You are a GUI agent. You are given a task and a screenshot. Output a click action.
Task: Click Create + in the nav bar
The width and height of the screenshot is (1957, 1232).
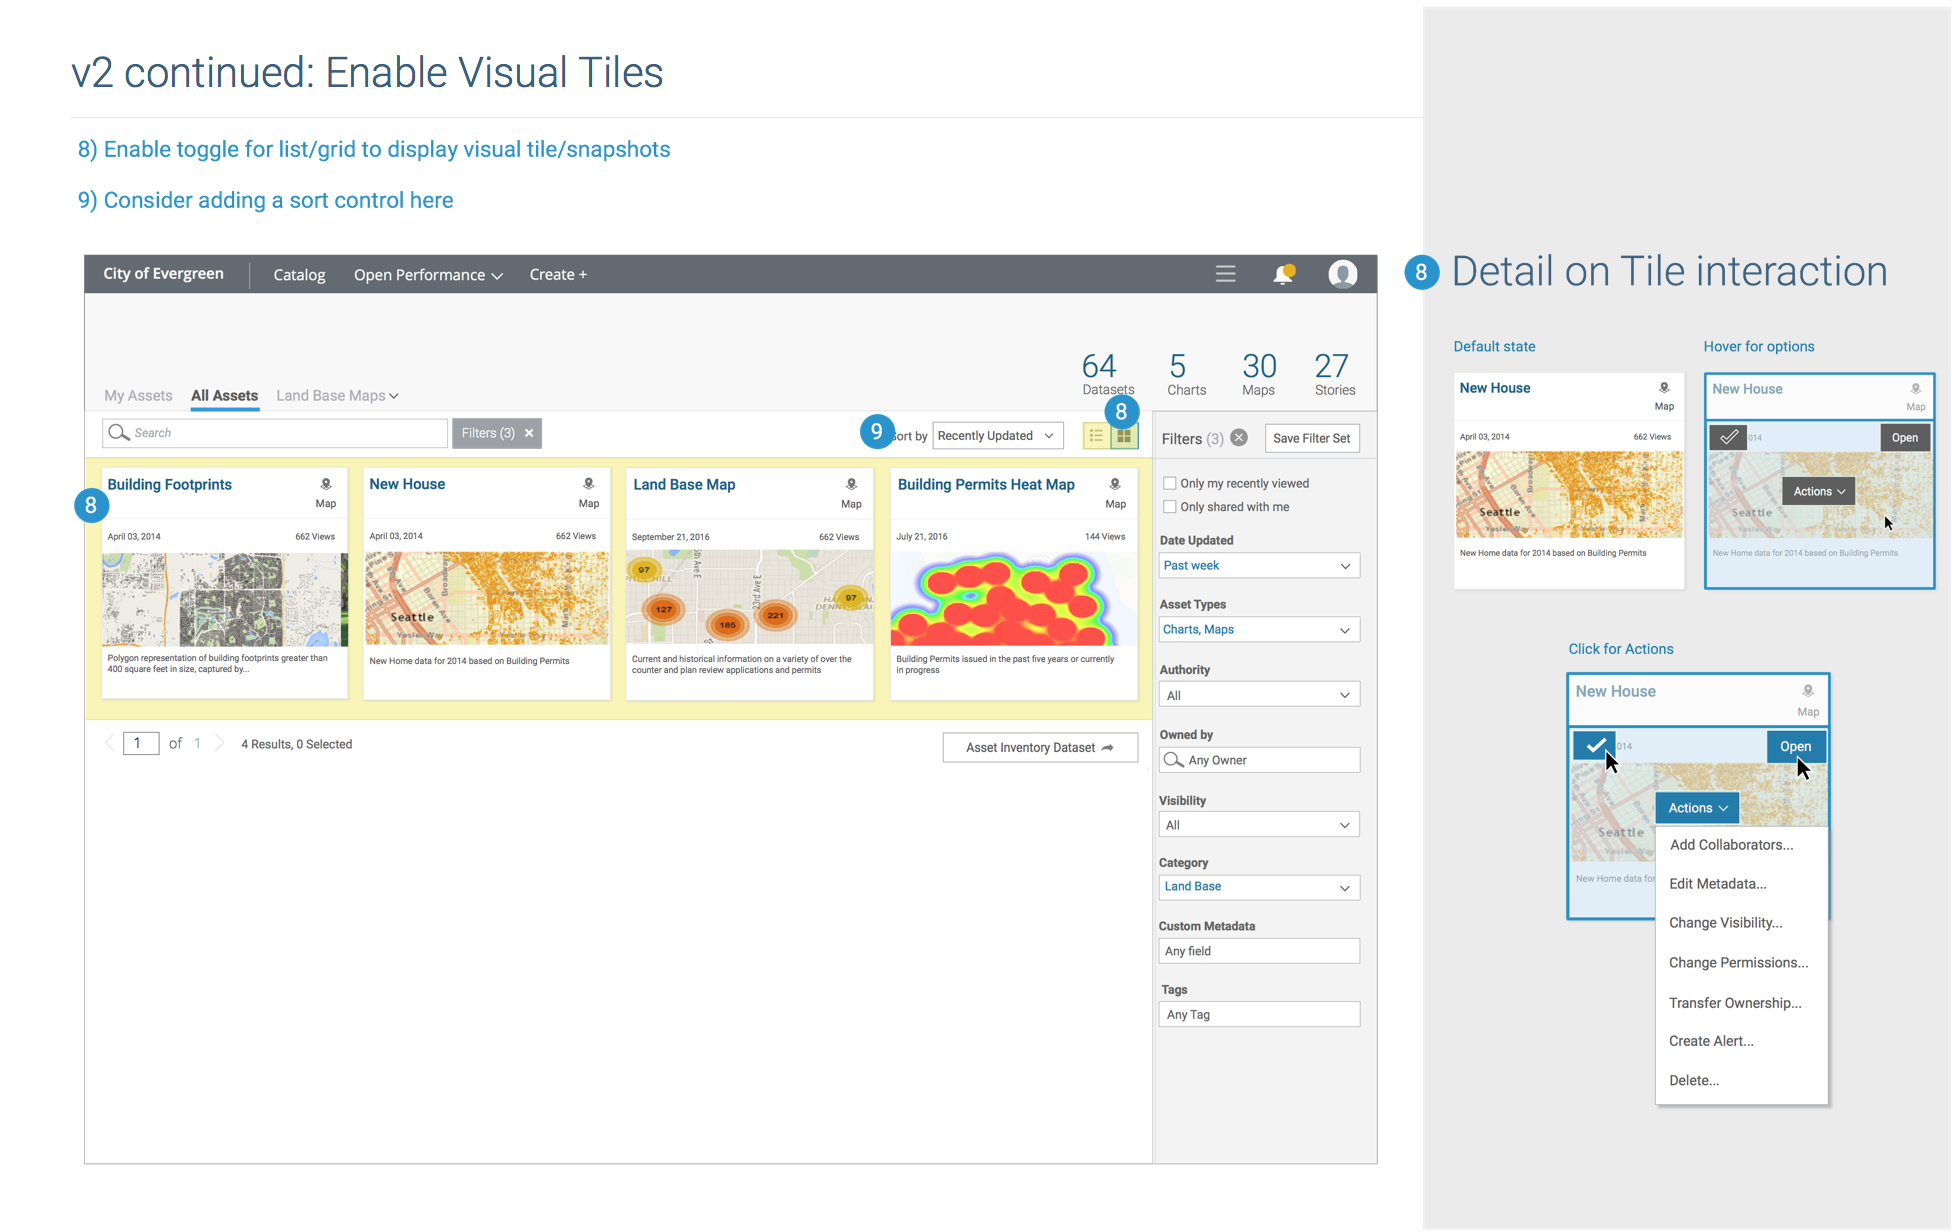click(x=558, y=275)
